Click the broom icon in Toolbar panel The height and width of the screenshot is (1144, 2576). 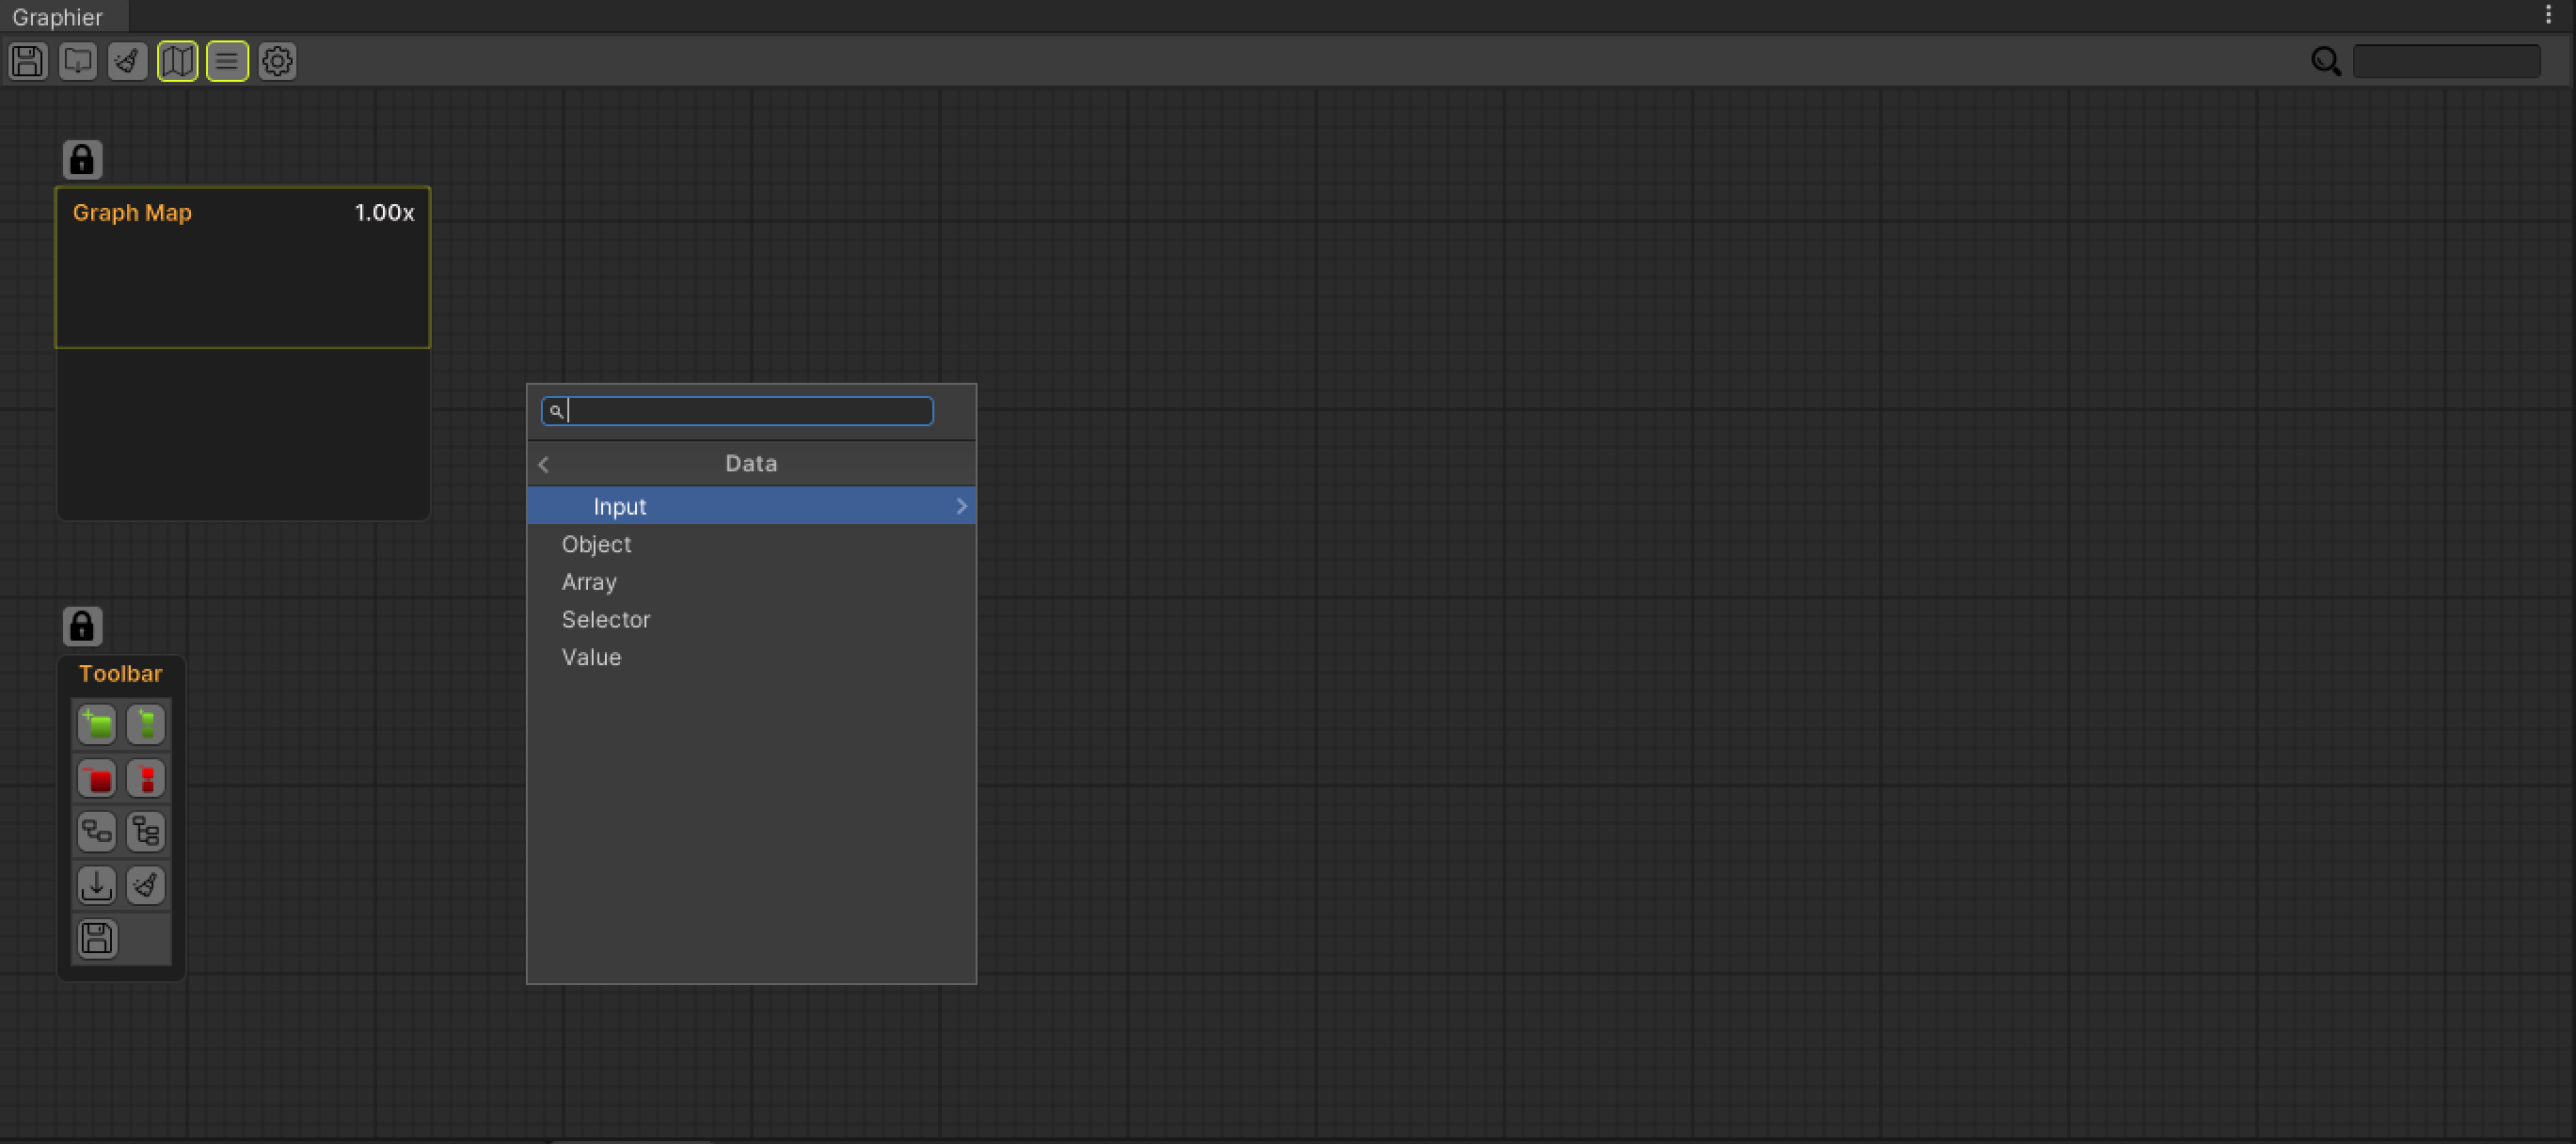146,886
